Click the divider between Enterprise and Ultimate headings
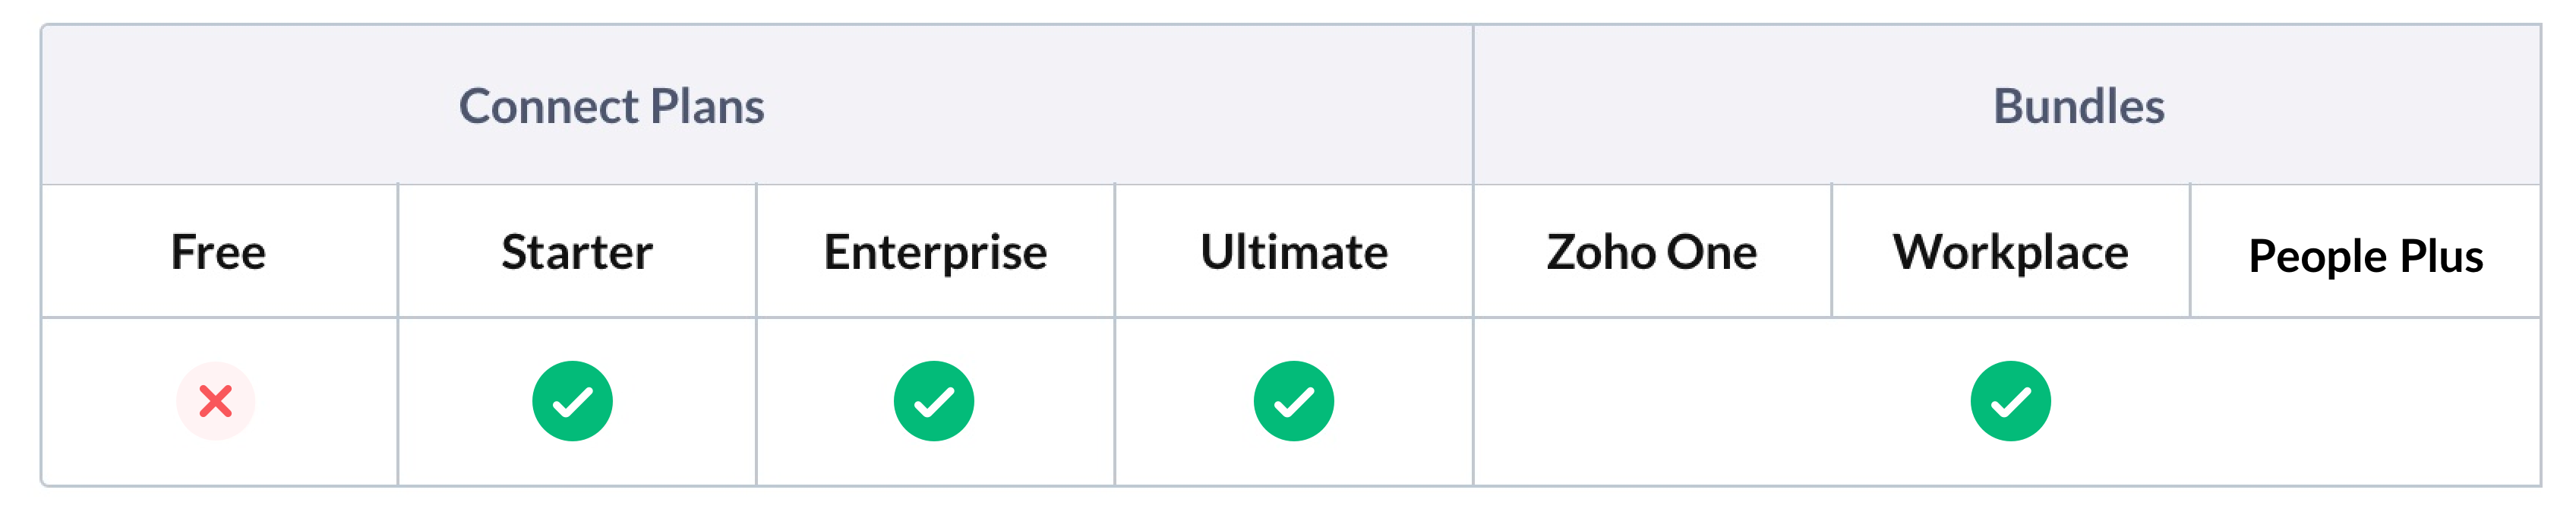 (1115, 251)
